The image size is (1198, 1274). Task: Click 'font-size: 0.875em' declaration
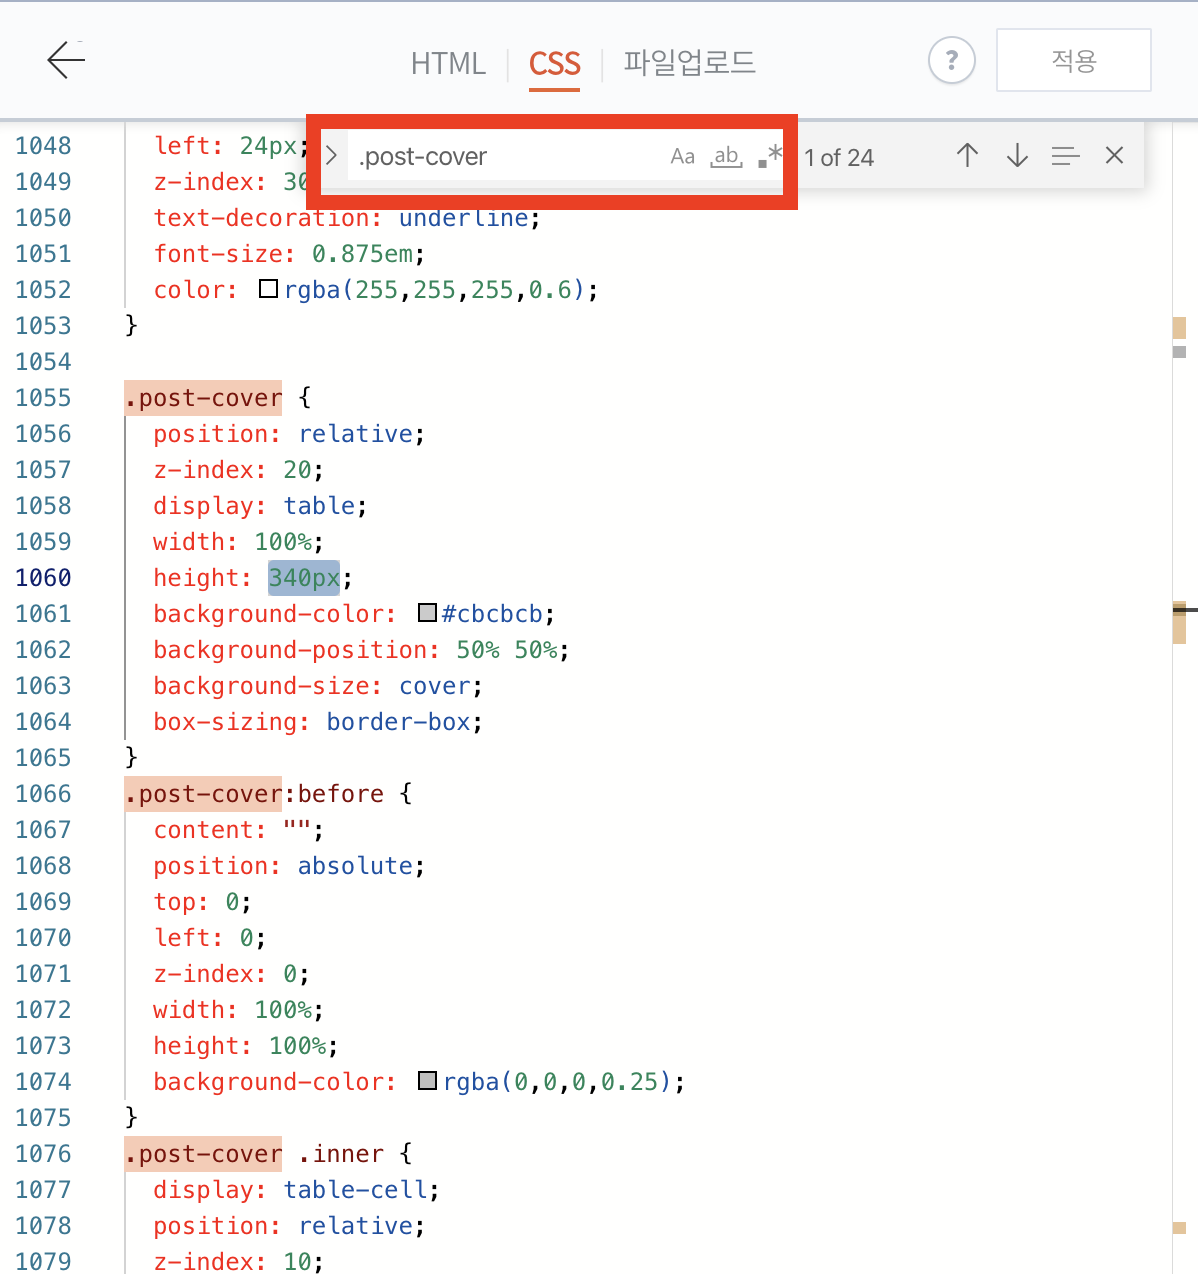pyautogui.click(x=289, y=254)
